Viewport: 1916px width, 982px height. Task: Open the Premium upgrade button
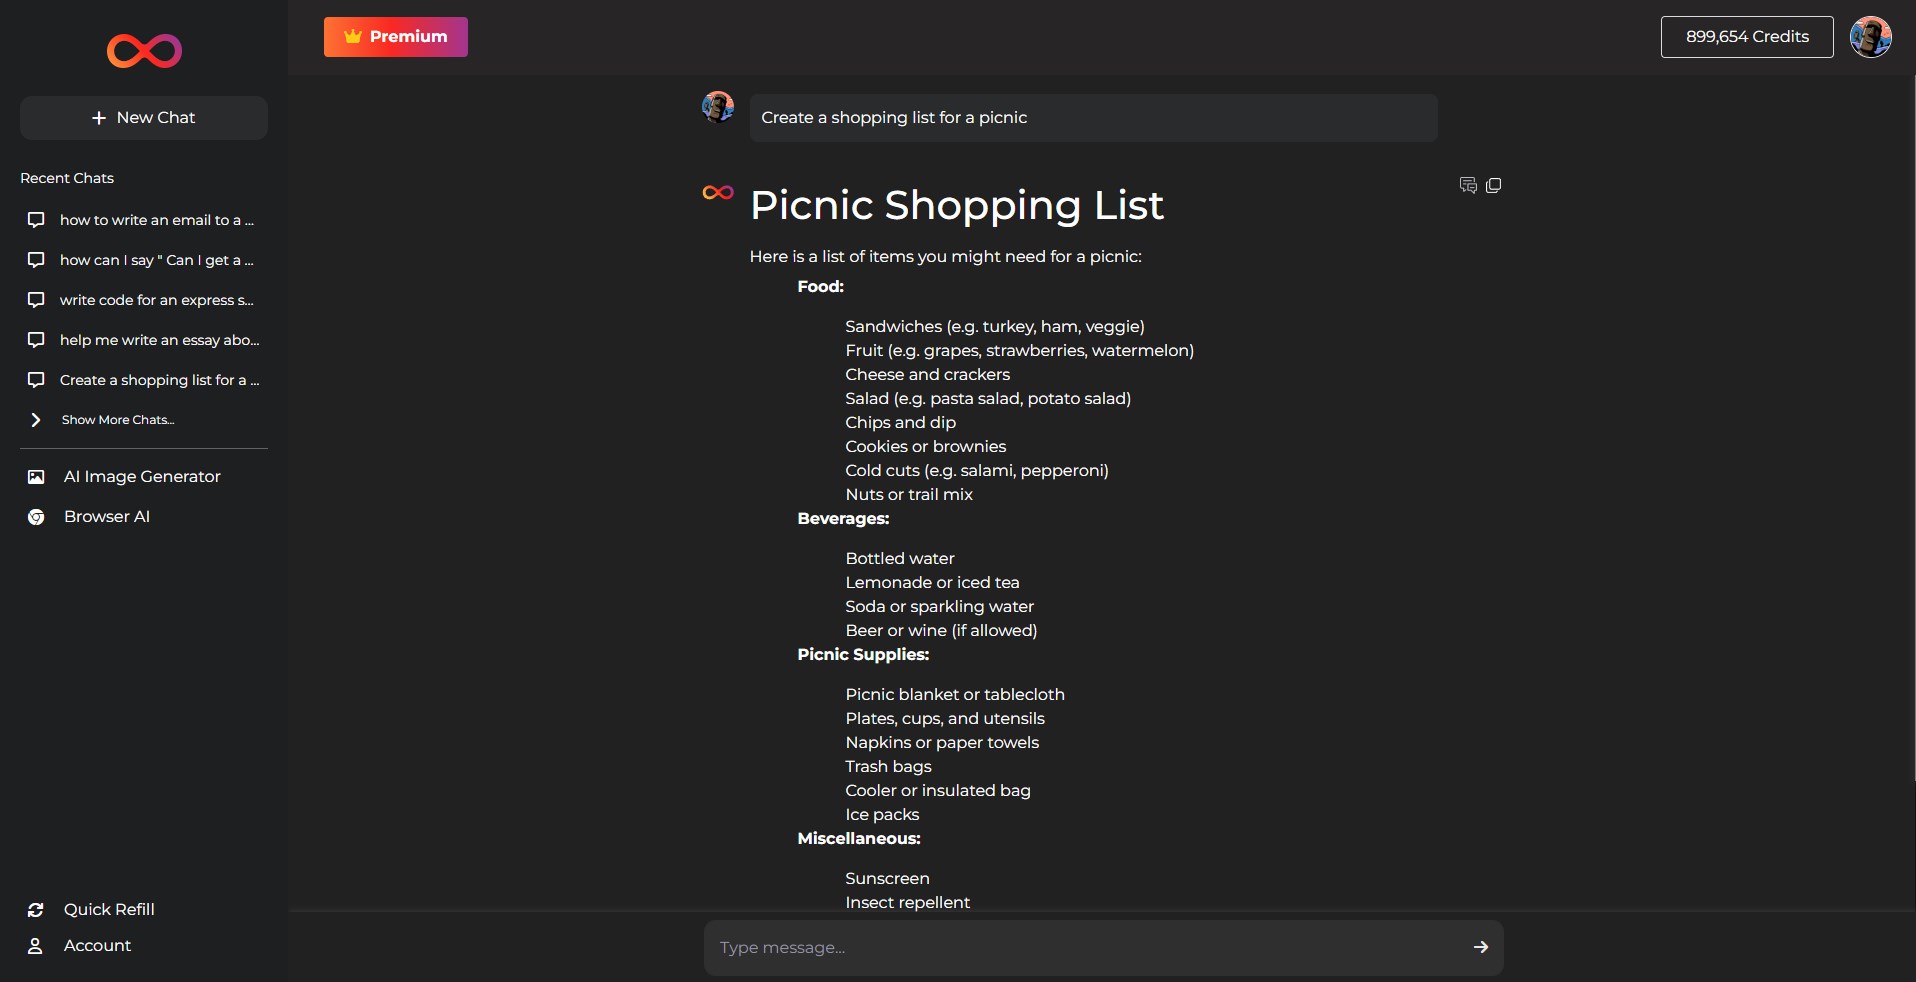pyautogui.click(x=396, y=37)
